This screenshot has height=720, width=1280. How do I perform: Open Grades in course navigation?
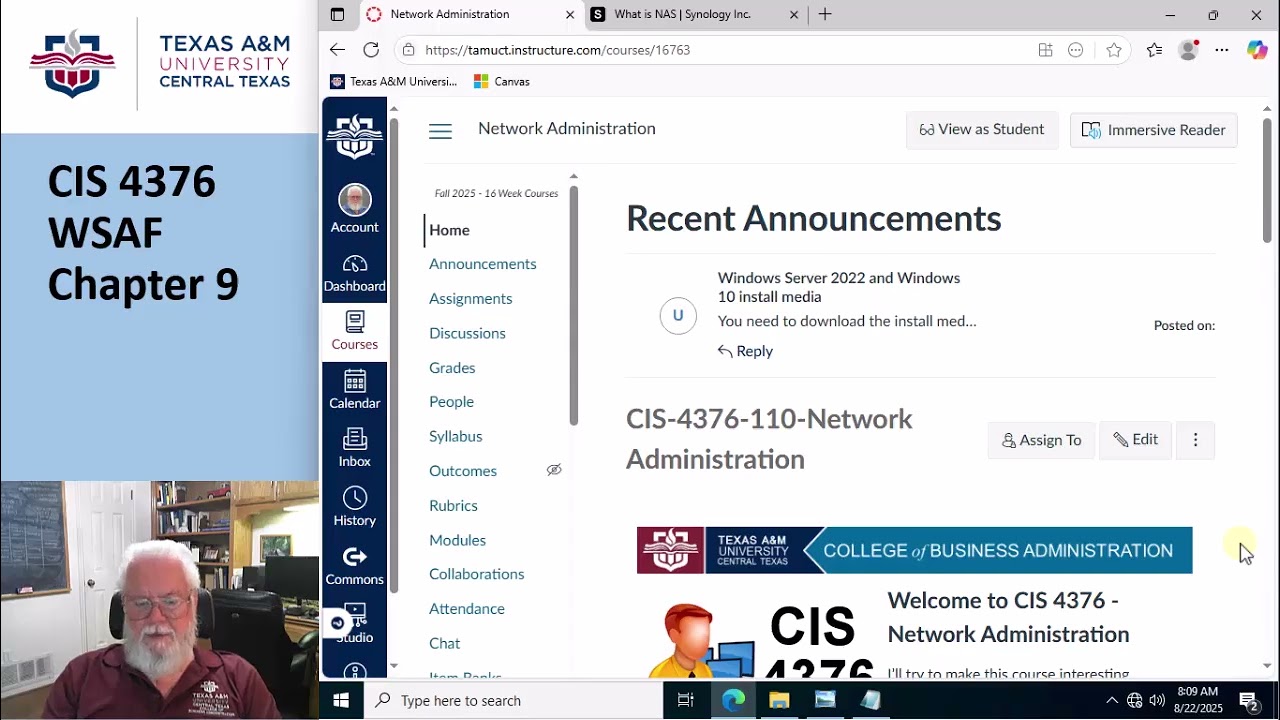point(452,368)
